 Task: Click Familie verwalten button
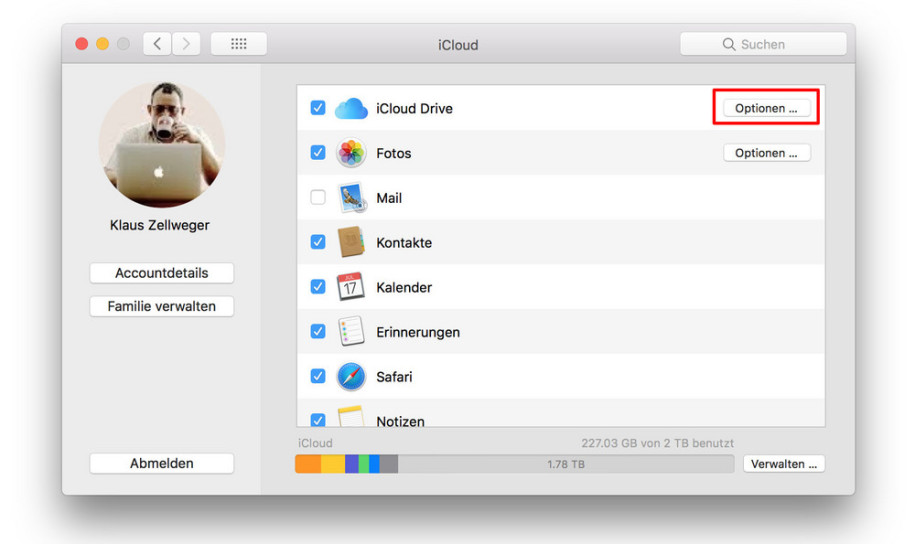click(162, 306)
